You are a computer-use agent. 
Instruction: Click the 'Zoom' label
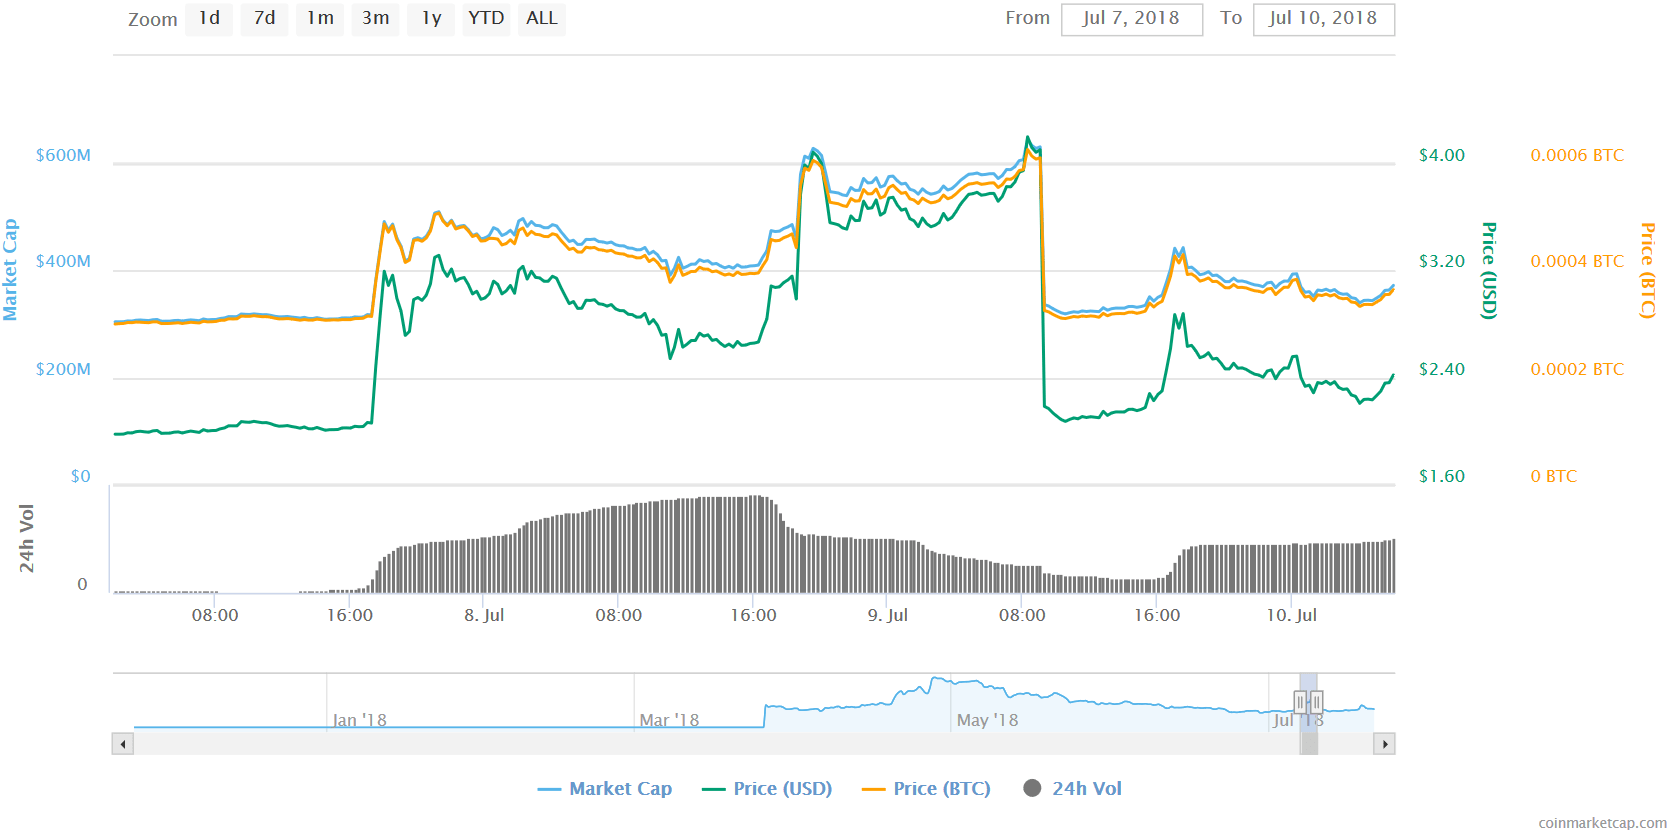153,19
